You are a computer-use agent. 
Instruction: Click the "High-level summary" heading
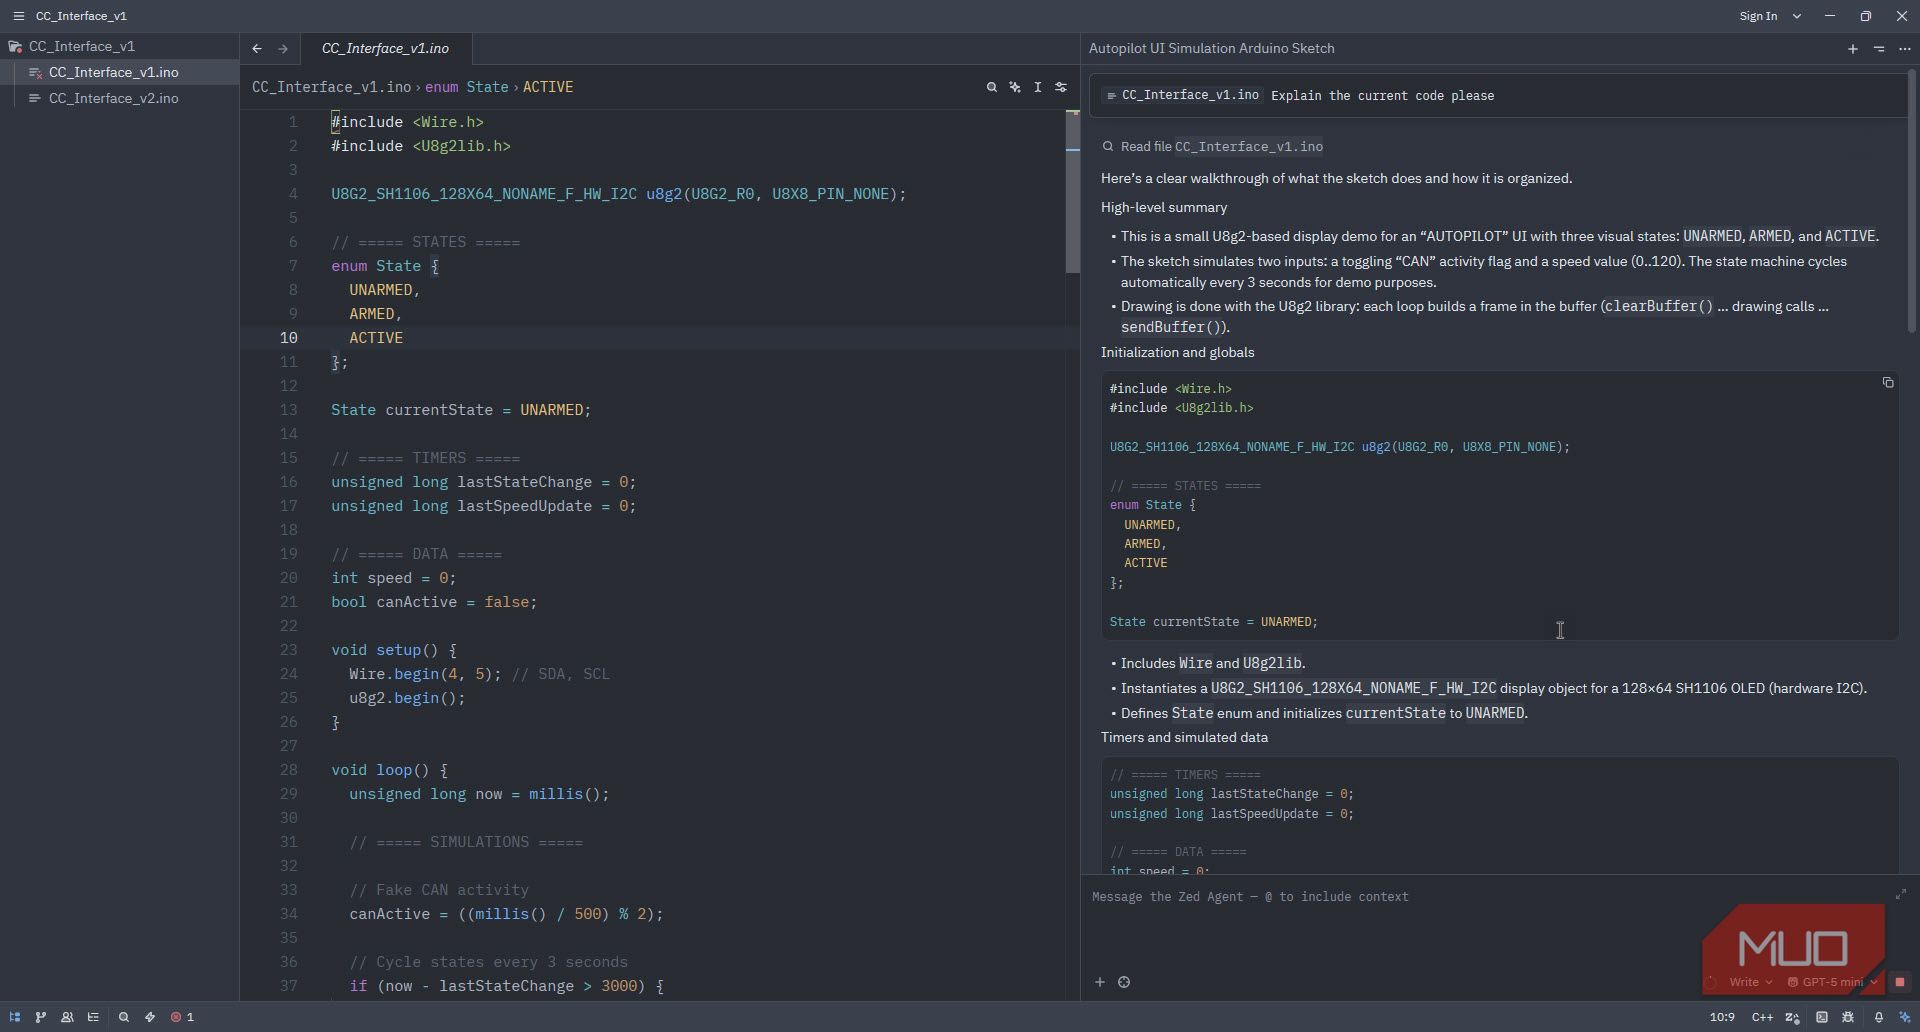(x=1164, y=207)
